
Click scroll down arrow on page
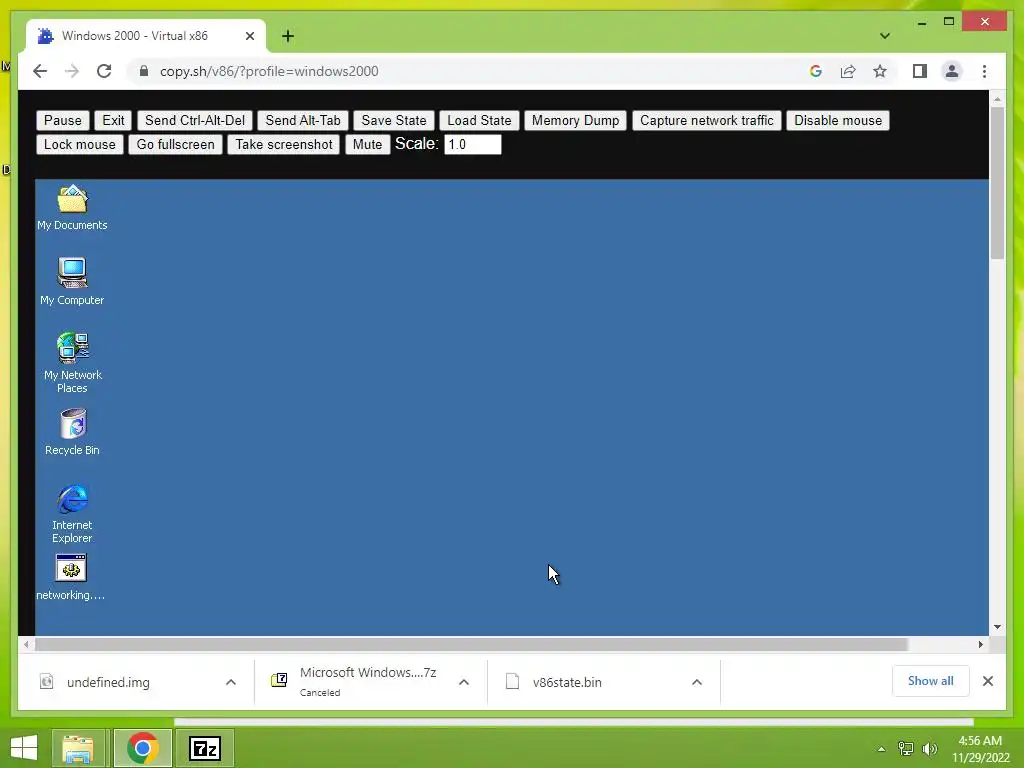tap(997, 627)
